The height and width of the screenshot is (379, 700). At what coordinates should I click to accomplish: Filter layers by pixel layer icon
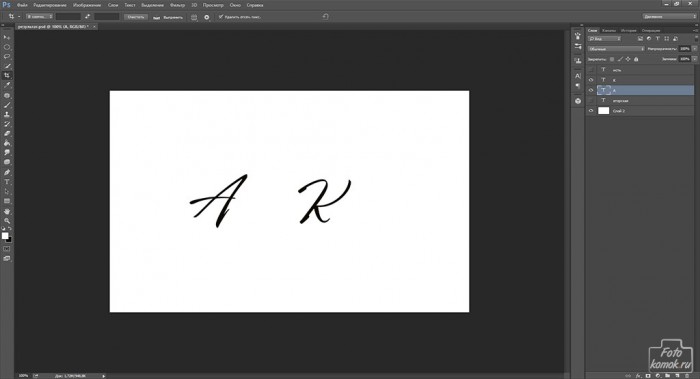(x=640, y=39)
